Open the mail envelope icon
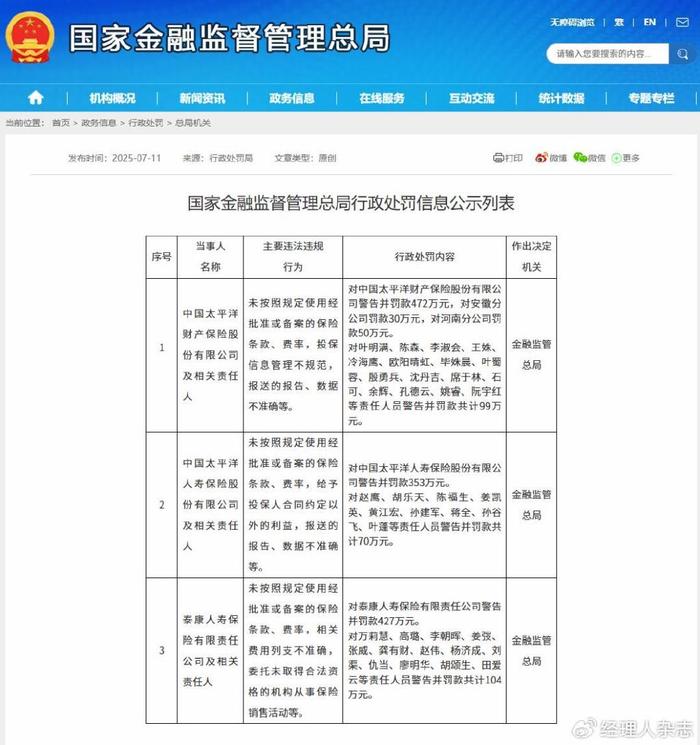The height and width of the screenshot is (745, 700). click(x=682, y=22)
